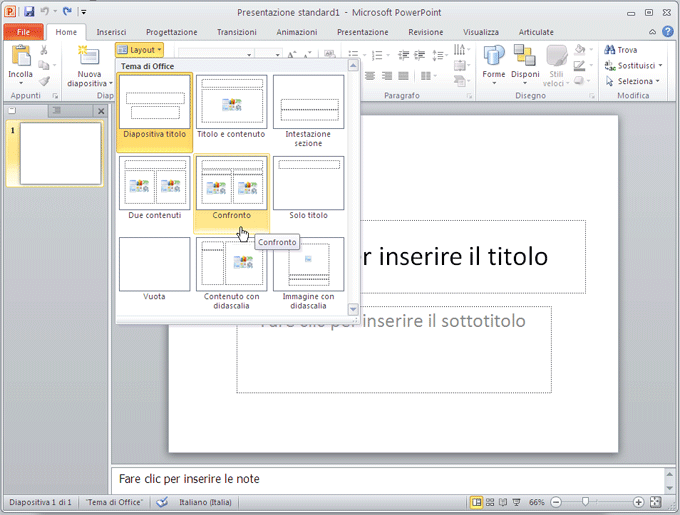Pick the Due contenuti layout
The width and height of the screenshot is (680, 515).
coord(154,188)
